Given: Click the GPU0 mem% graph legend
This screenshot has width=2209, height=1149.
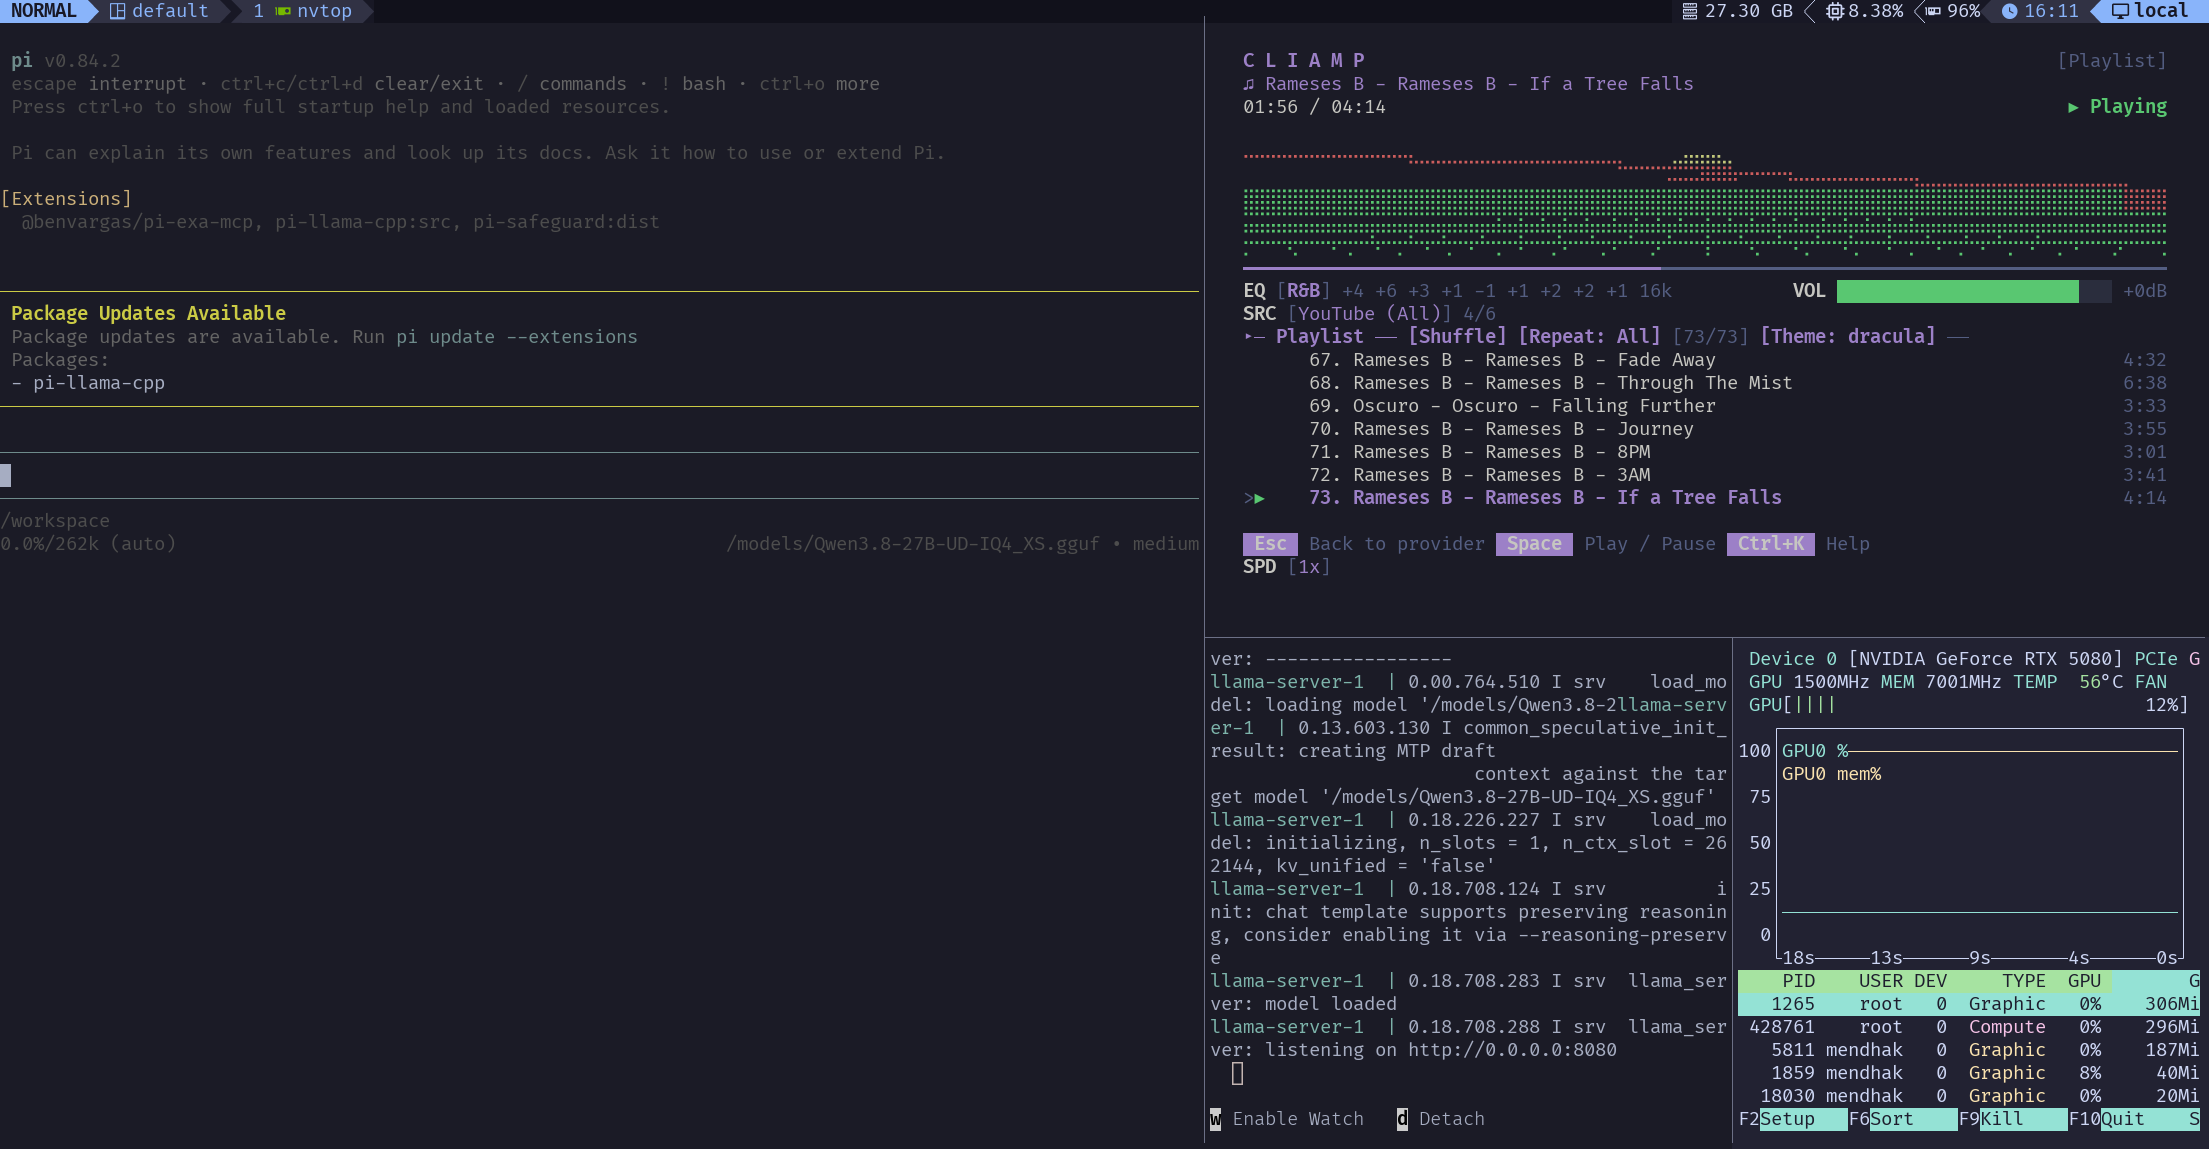Looking at the screenshot, I should point(1831,774).
